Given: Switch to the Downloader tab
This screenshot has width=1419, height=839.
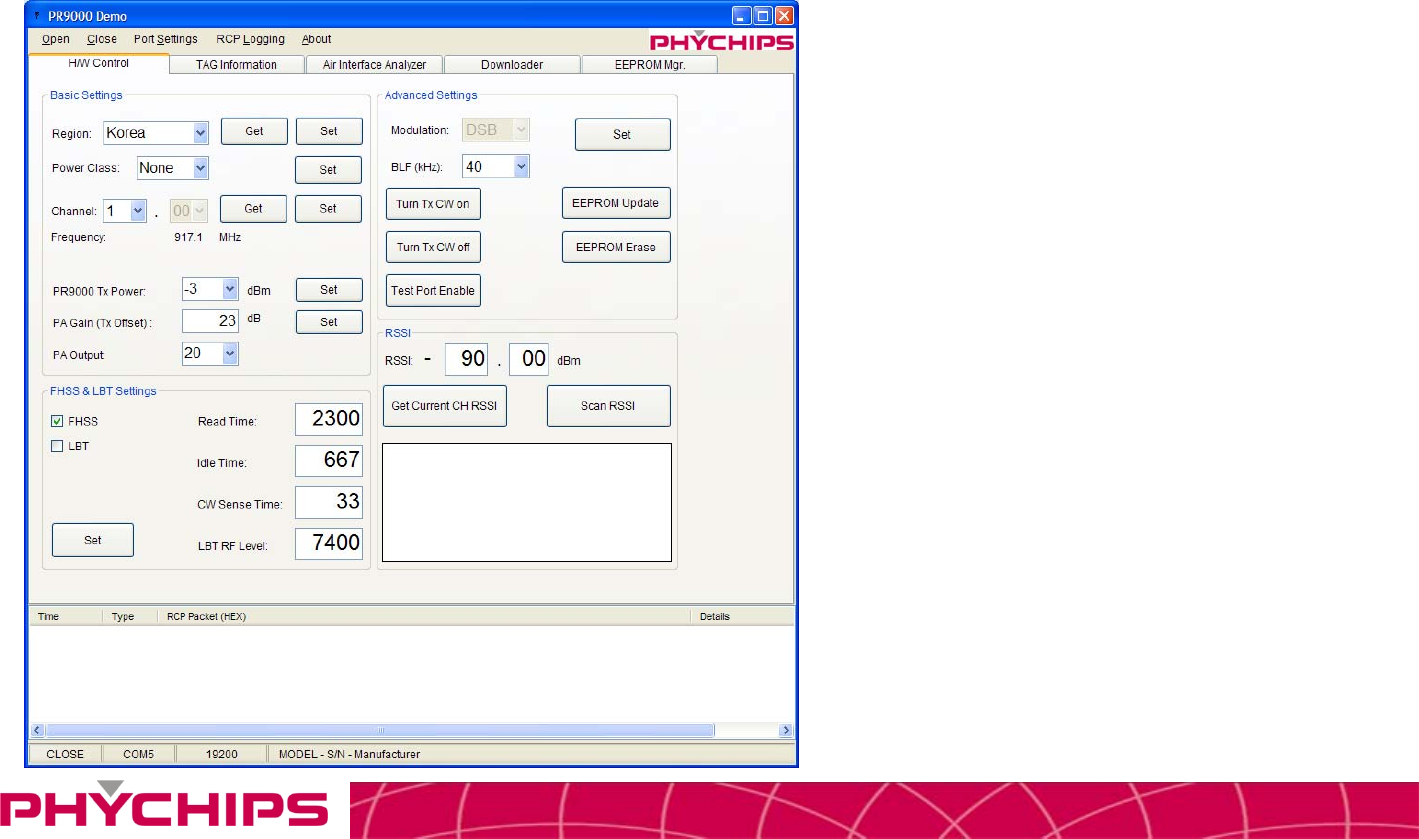Looking at the screenshot, I should tap(512, 65).
